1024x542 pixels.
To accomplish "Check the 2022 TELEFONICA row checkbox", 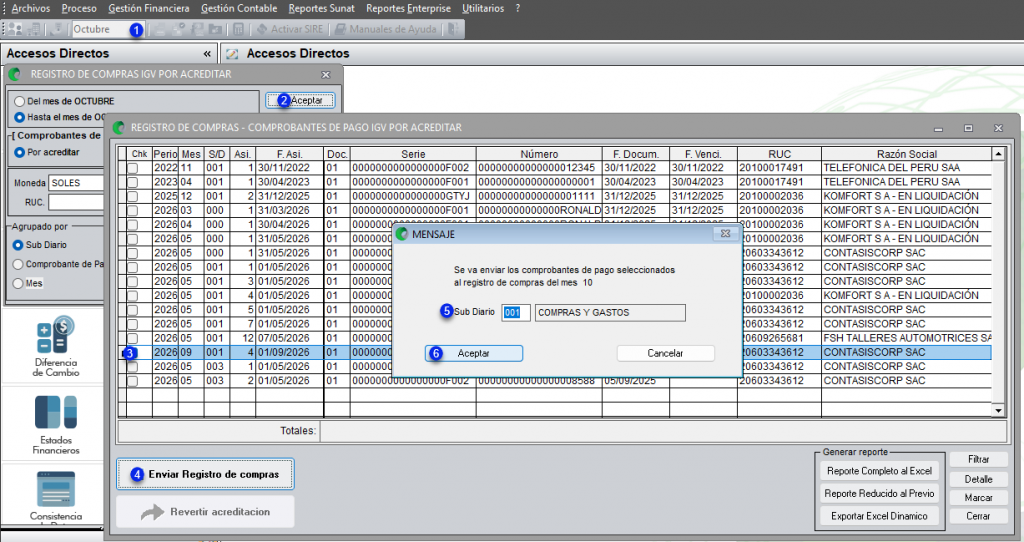I will click(x=133, y=168).
